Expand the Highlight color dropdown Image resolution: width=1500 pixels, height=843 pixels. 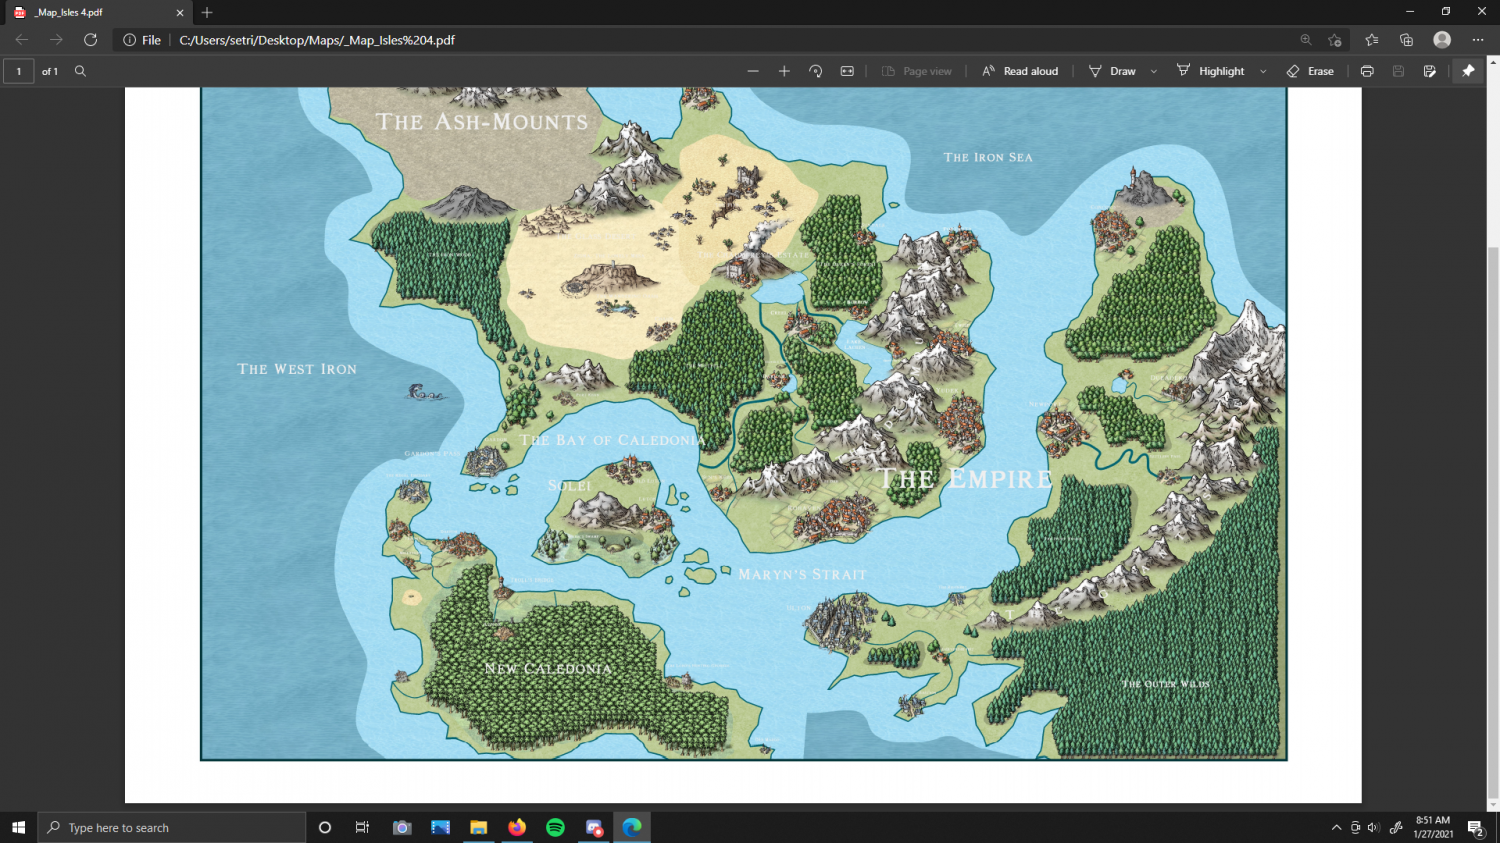pos(1263,71)
